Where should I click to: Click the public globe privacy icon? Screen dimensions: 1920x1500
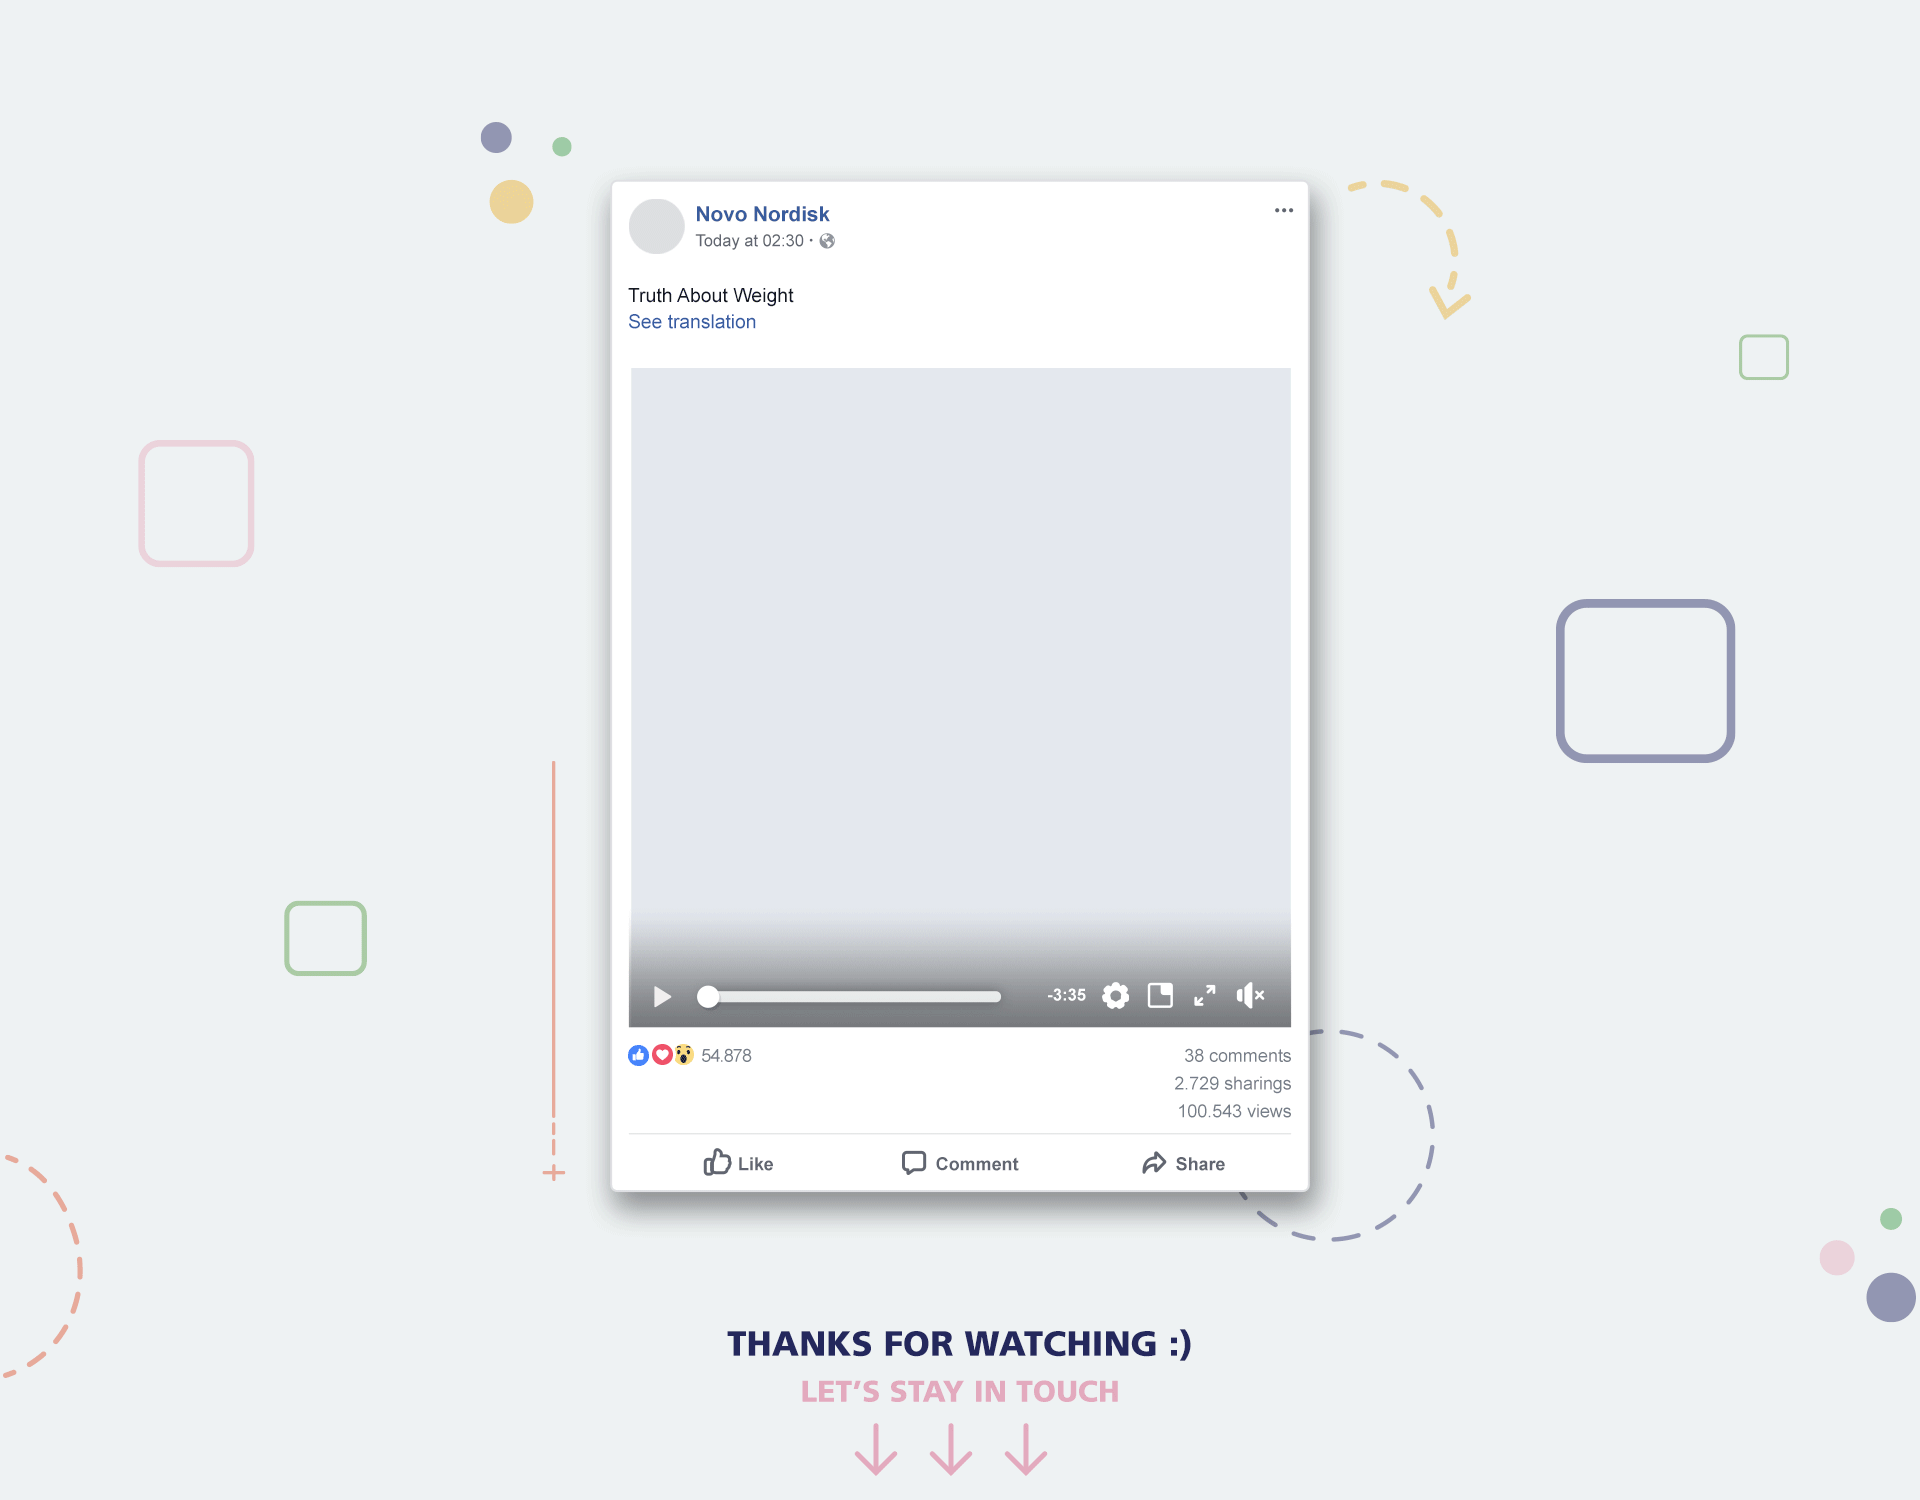point(827,241)
